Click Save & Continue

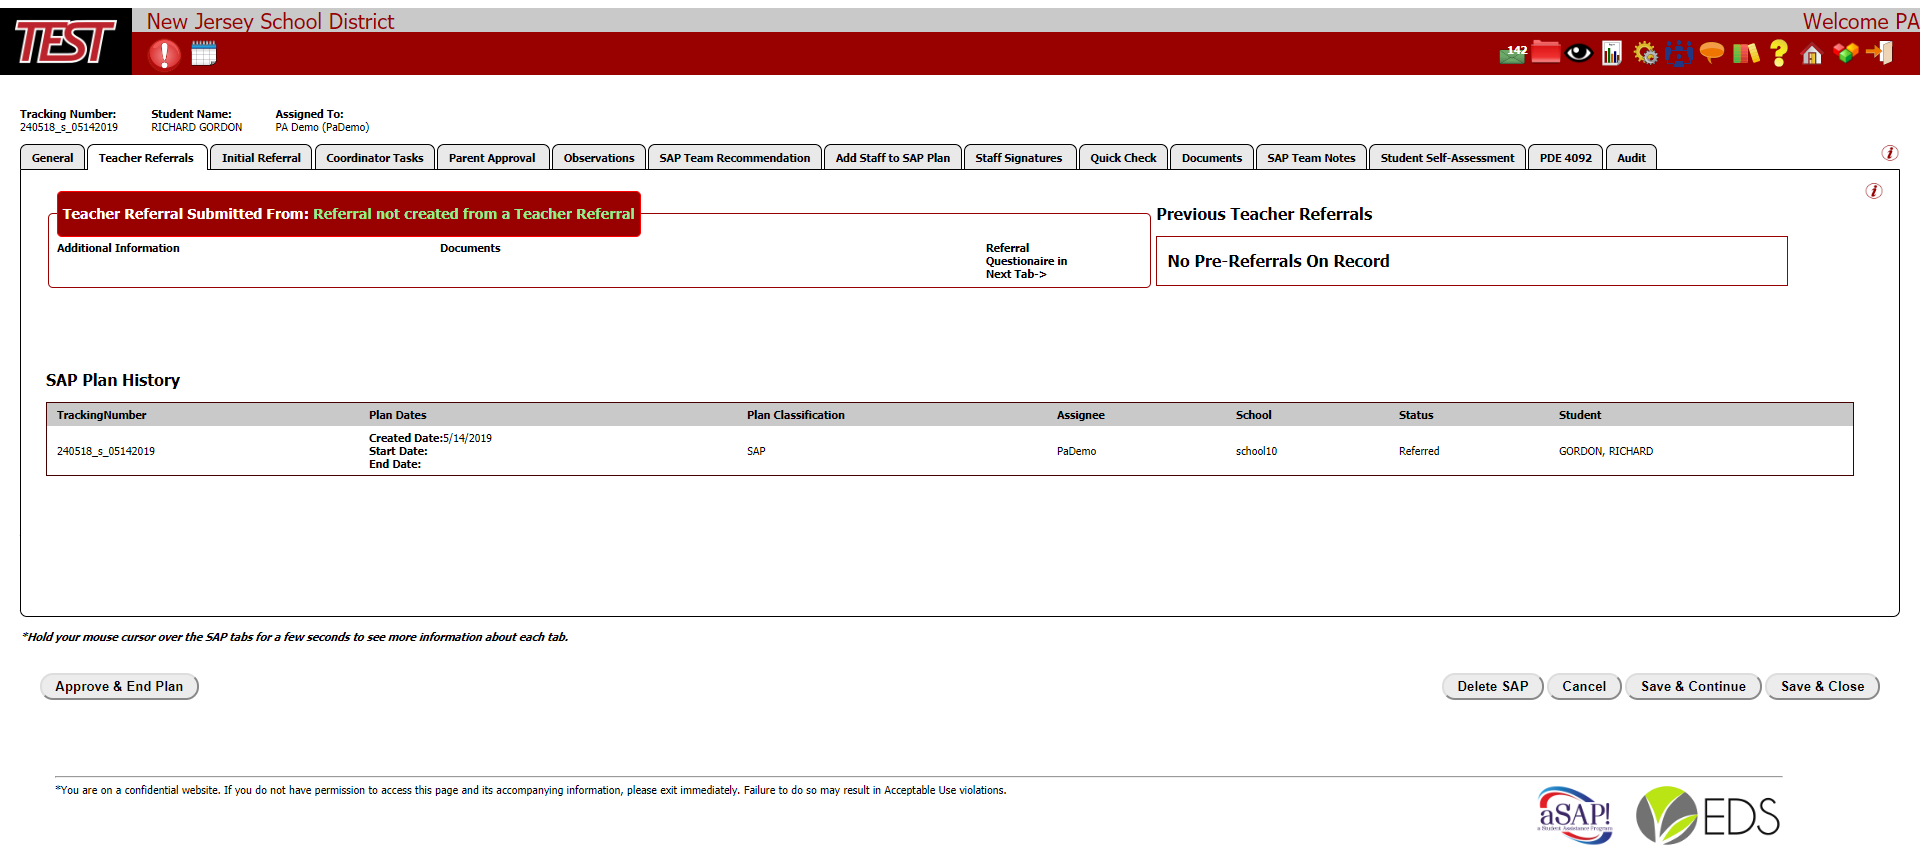pos(1693,687)
